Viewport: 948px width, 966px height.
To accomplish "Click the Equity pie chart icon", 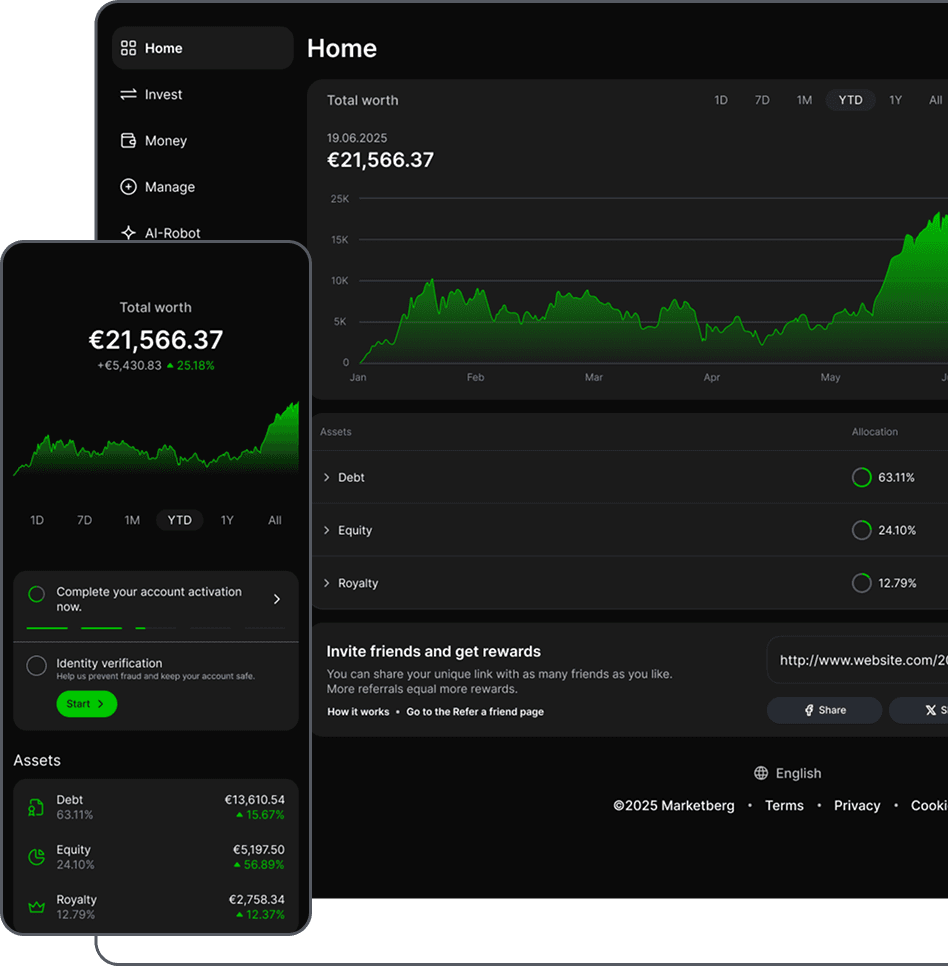I will pyautogui.click(x=37, y=857).
